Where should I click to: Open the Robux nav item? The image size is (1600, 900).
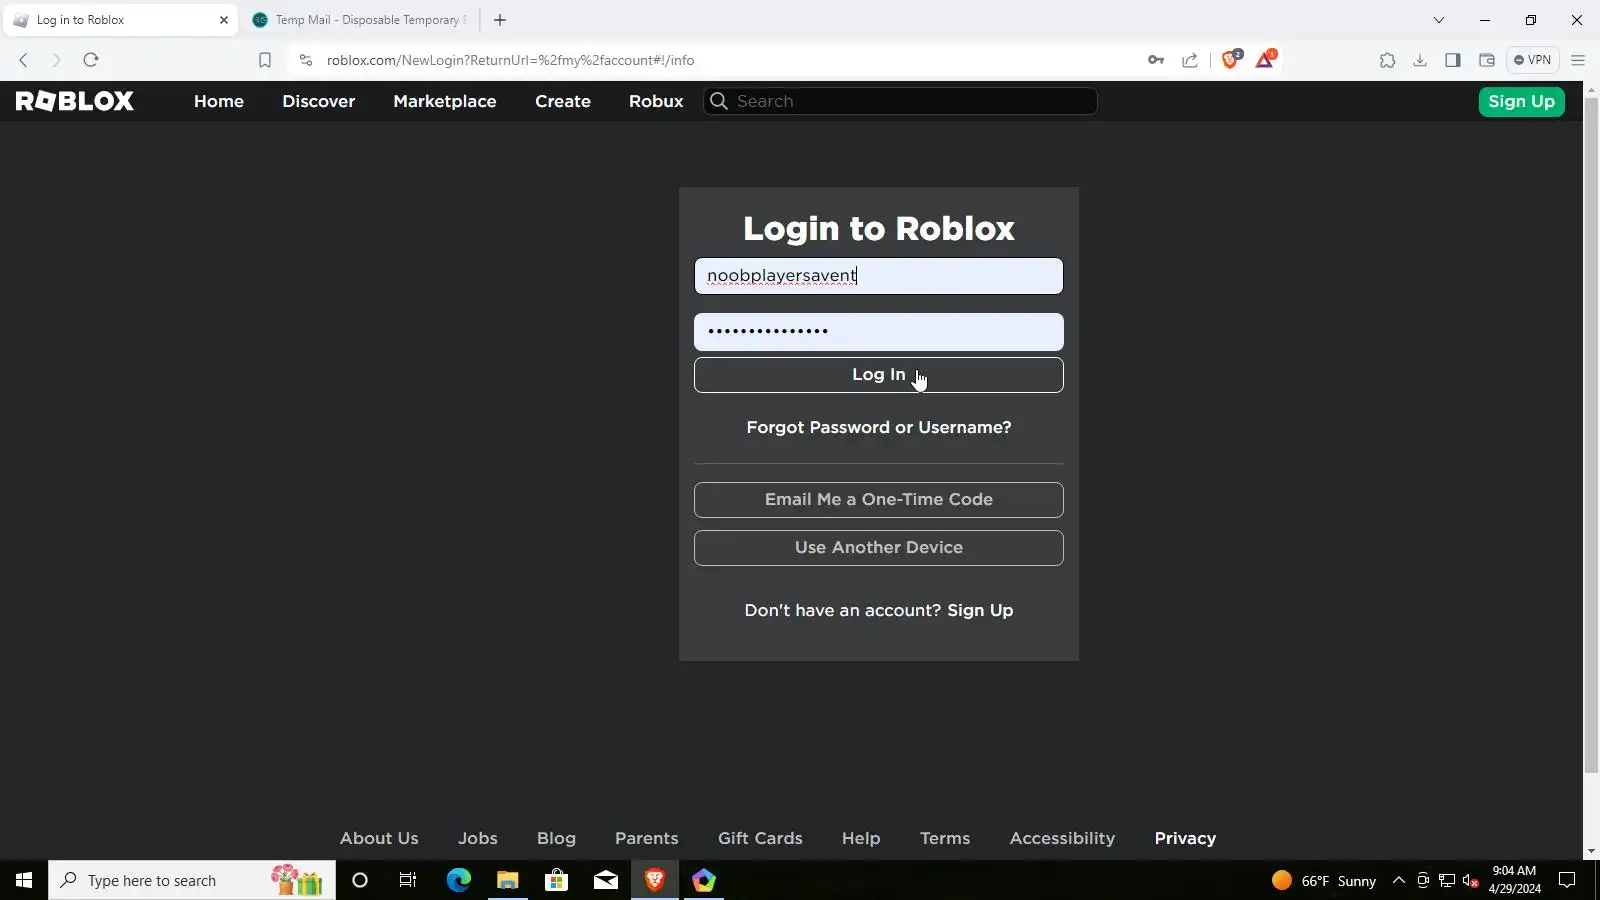coord(656,101)
